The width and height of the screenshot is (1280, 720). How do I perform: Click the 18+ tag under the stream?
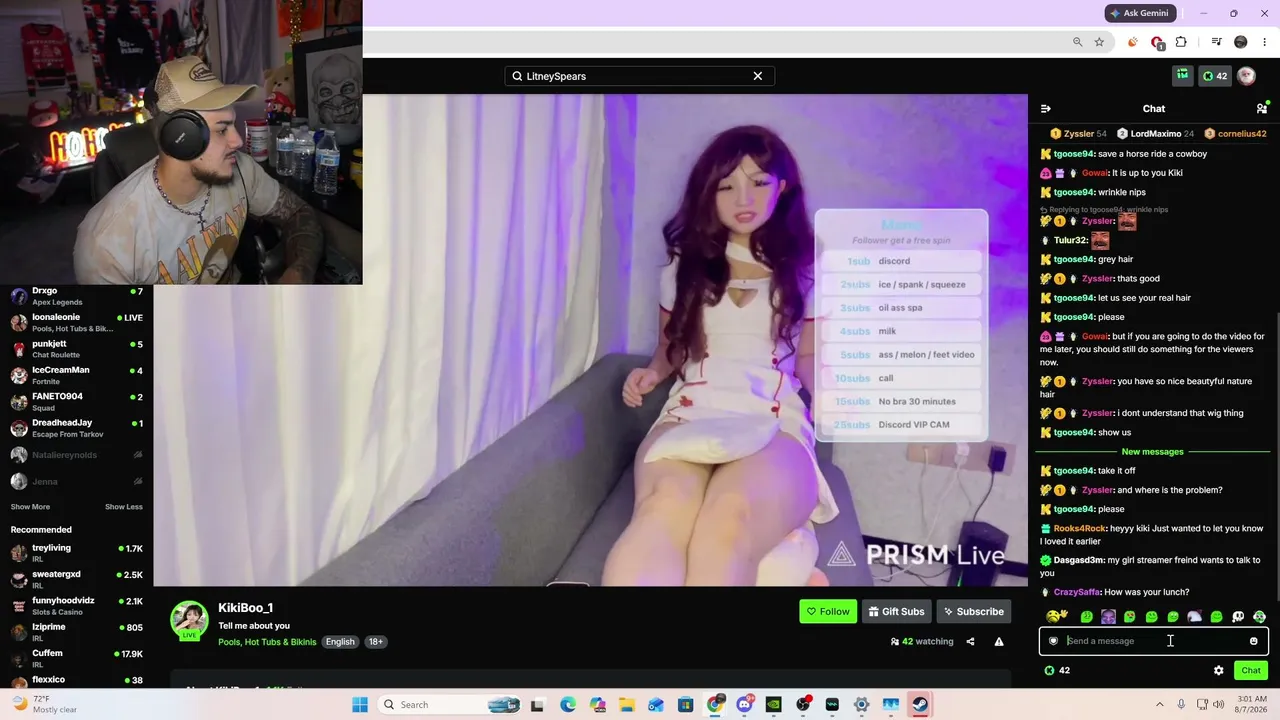click(x=375, y=642)
